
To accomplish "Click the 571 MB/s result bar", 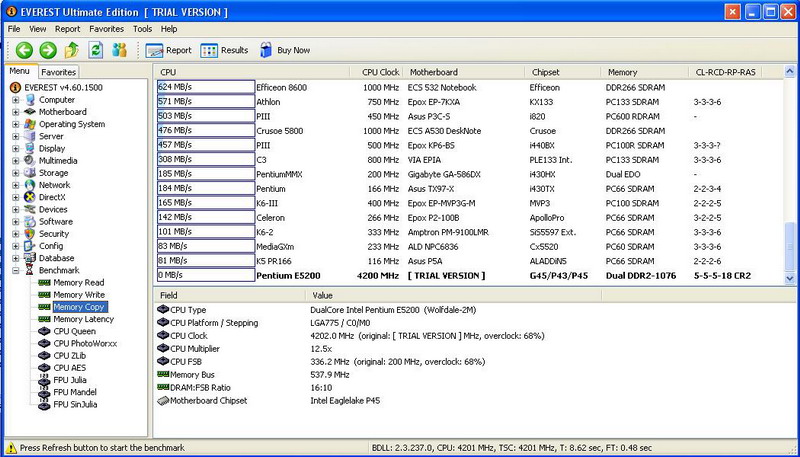I will (x=206, y=101).
